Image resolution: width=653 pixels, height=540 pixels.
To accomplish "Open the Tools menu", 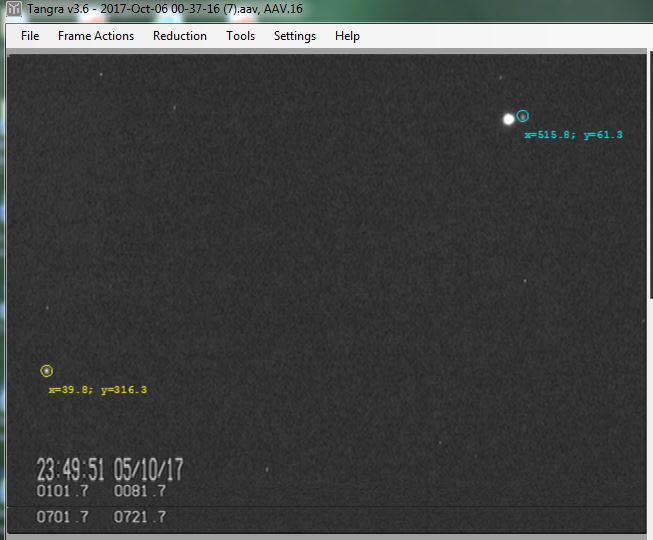I will pyautogui.click(x=240, y=36).
